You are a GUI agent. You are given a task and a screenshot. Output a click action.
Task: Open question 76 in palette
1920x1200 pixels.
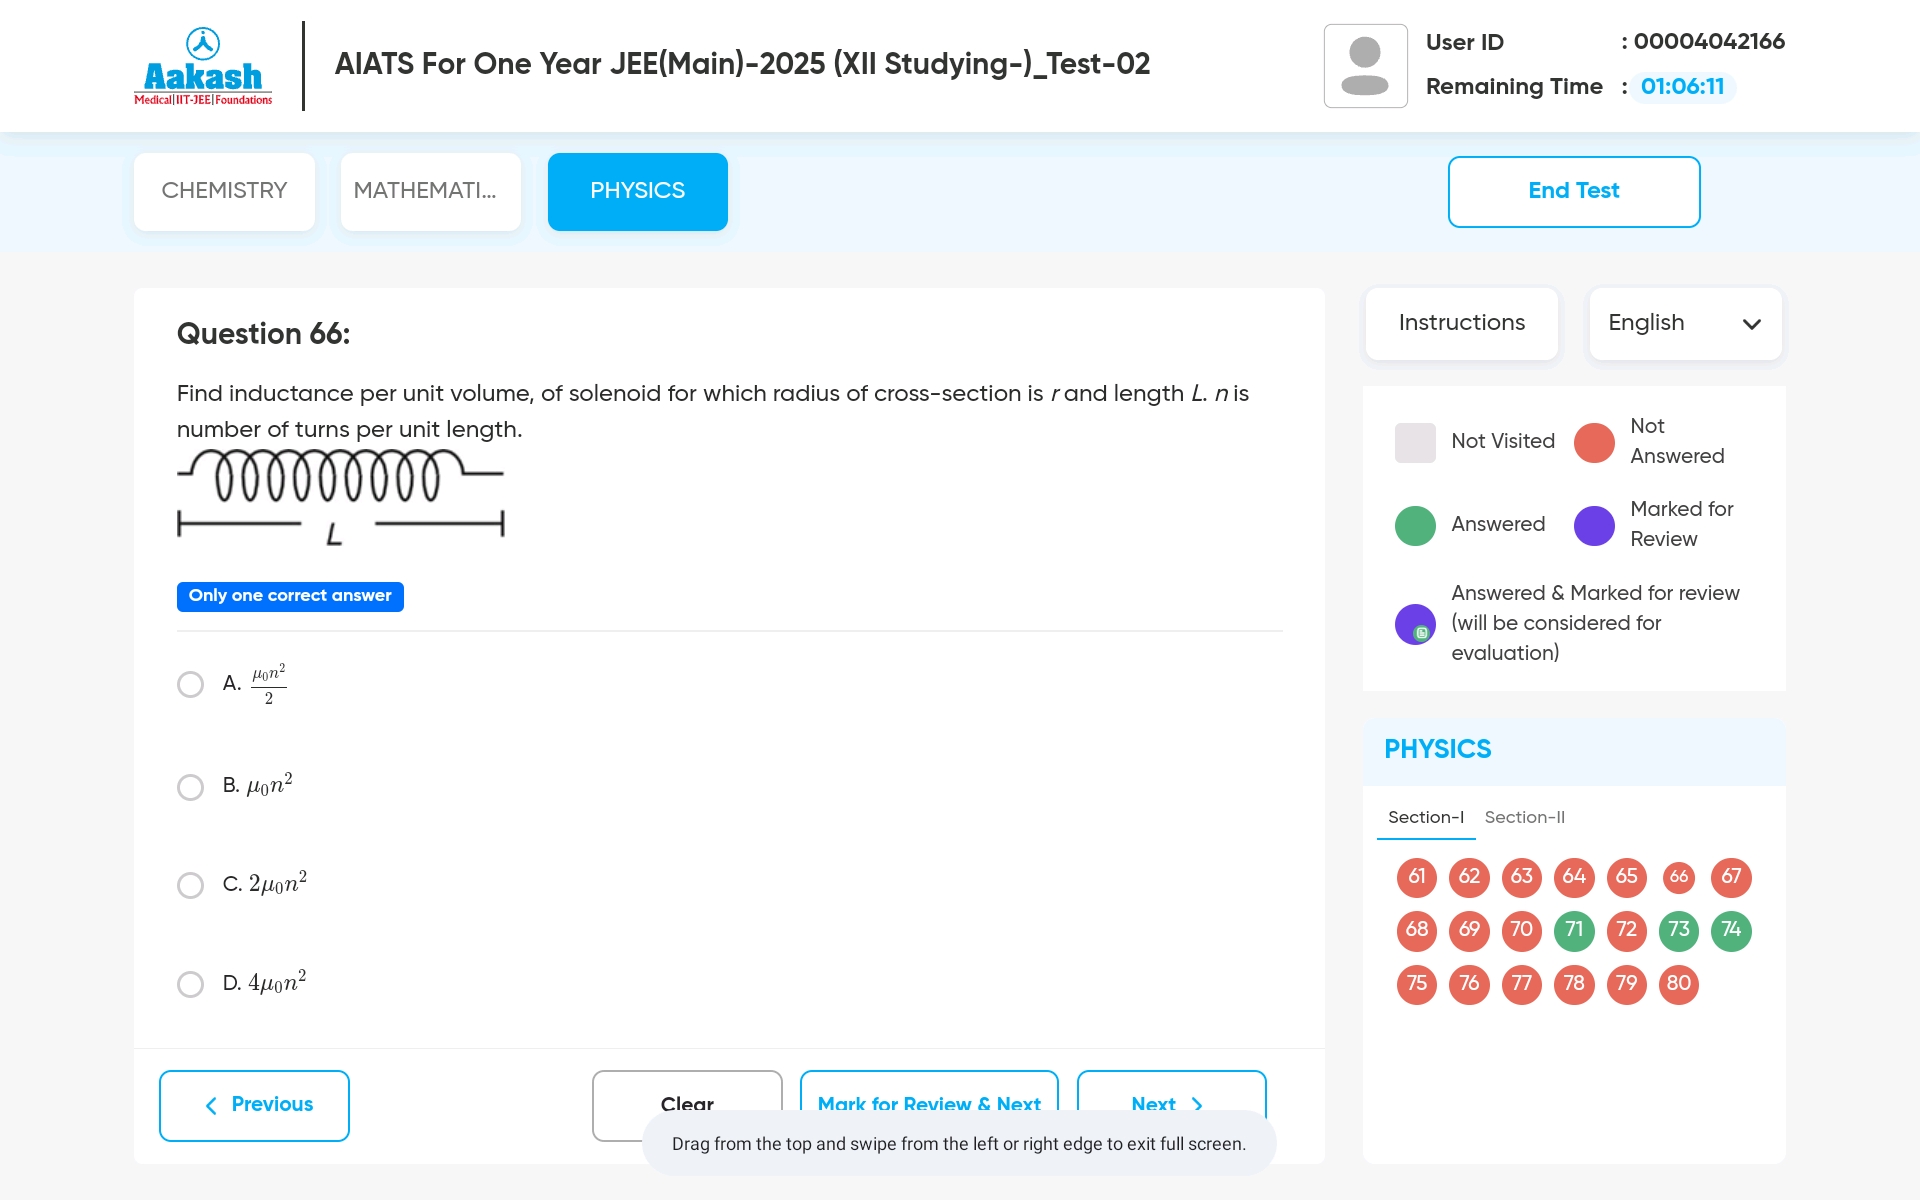pos(1469,984)
